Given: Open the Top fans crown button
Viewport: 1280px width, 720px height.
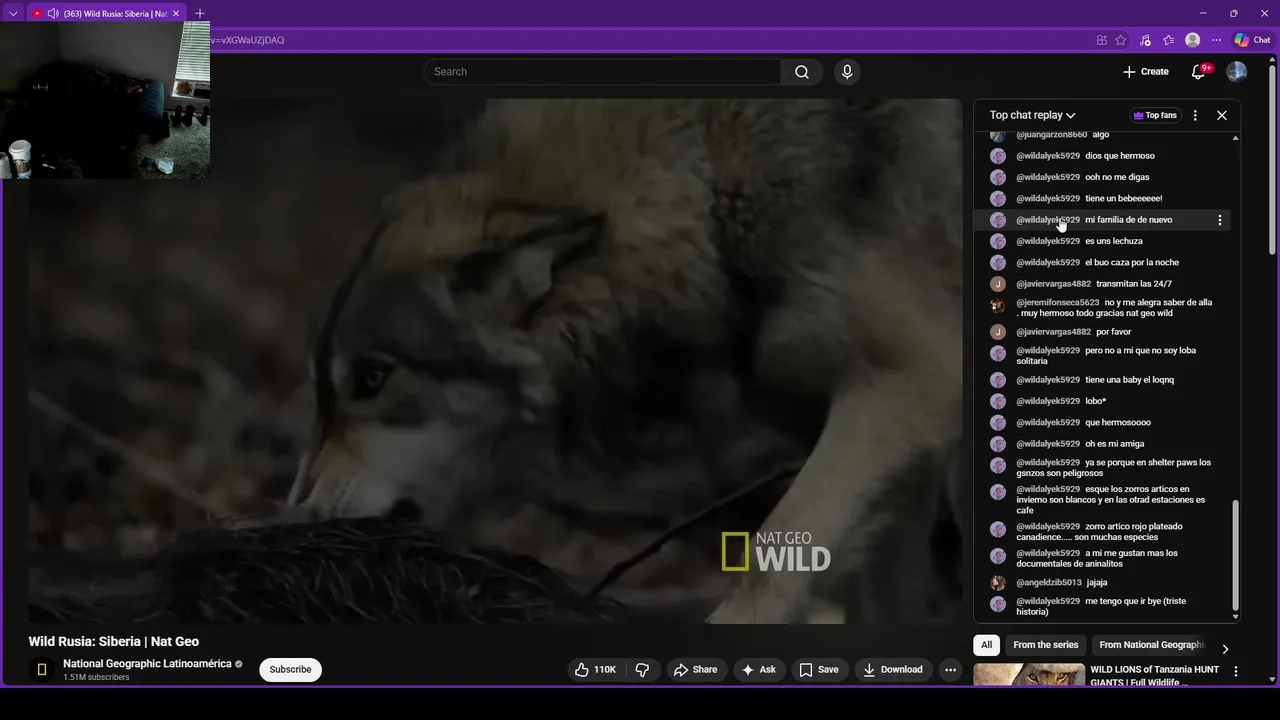Looking at the screenshot, I should pyautogui.click(x=1155, y=115).
